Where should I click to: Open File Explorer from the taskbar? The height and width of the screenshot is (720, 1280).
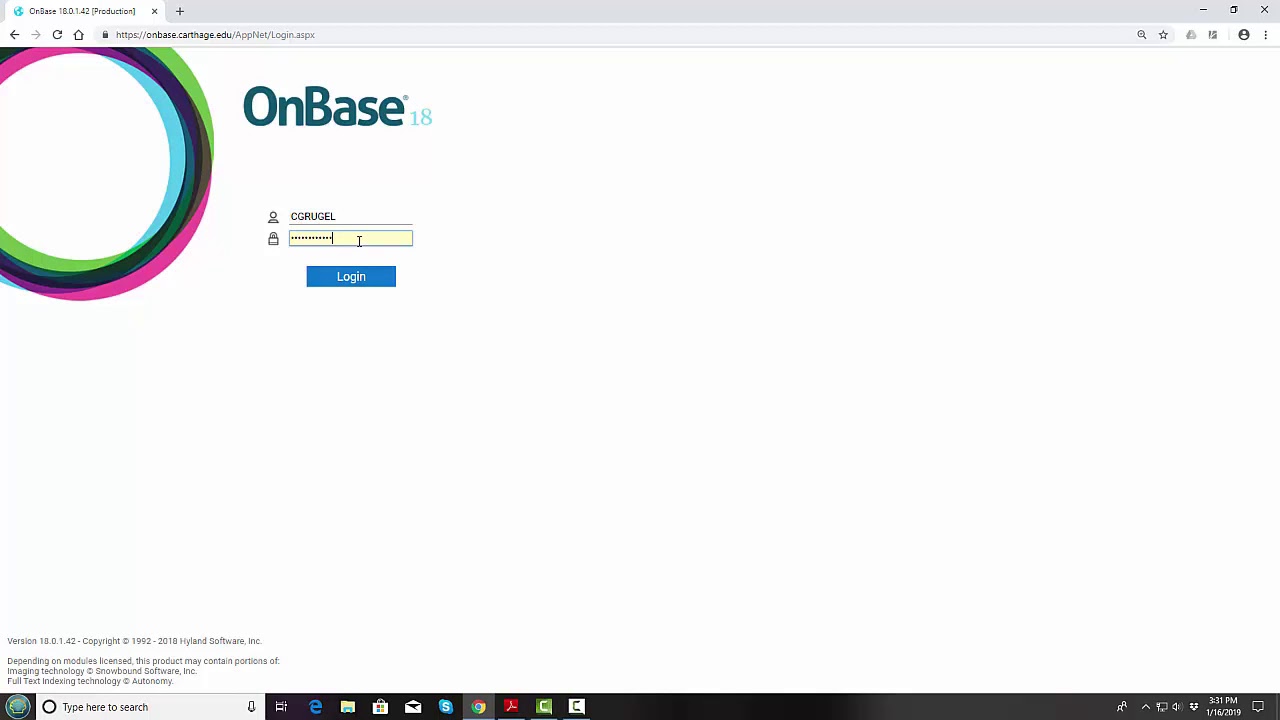tap(347, 707)
